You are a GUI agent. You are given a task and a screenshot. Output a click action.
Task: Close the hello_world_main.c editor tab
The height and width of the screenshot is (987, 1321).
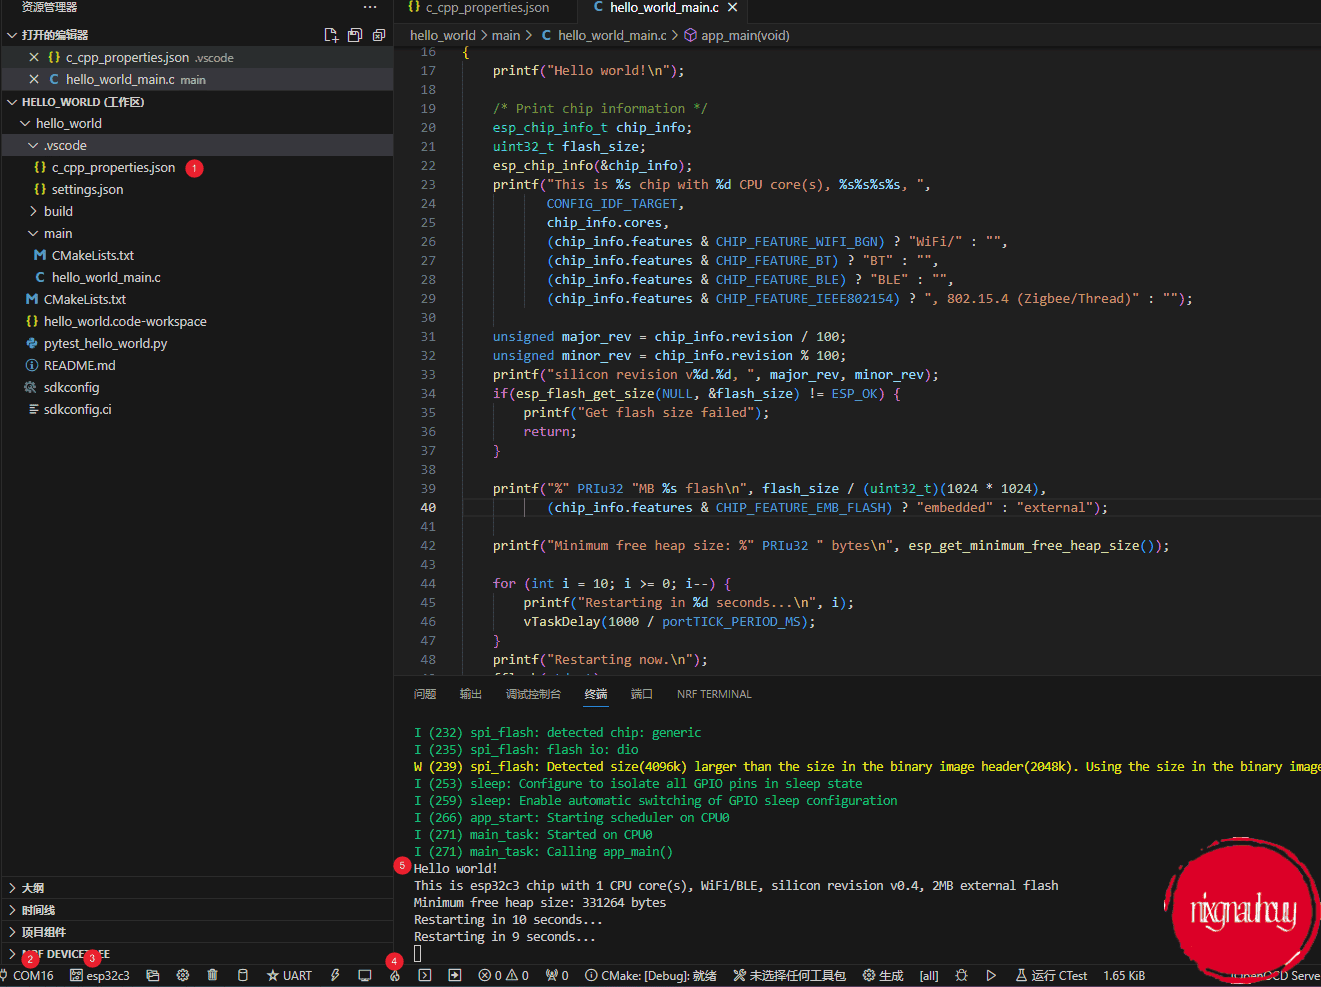(x=732, y=8)
